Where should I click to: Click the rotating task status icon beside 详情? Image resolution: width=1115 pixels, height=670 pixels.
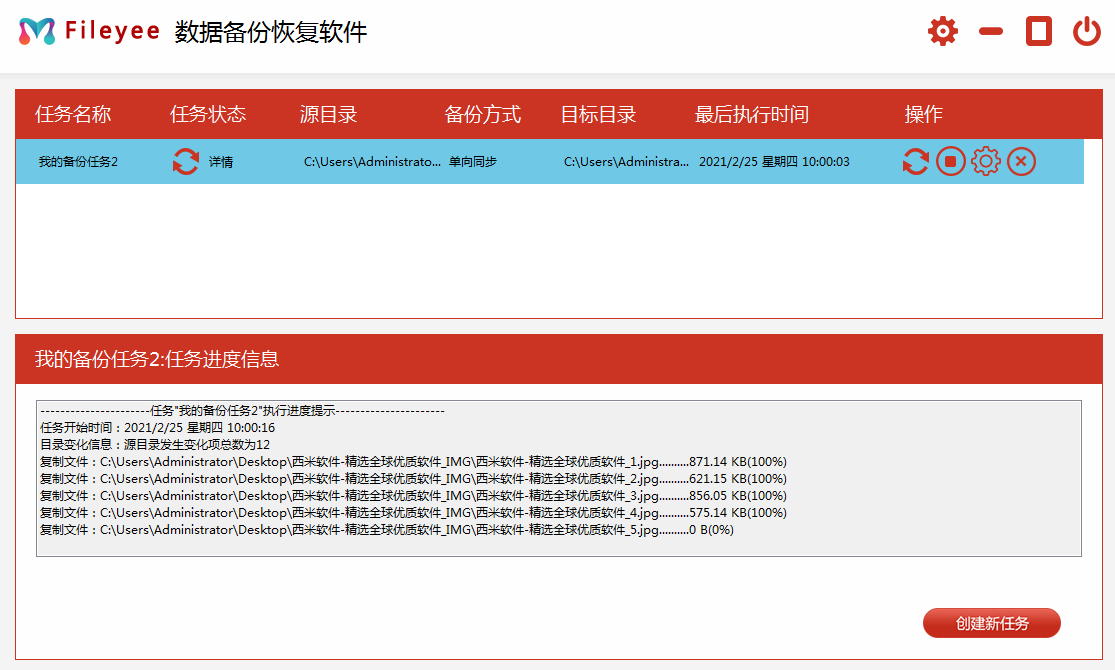pos(184,161)
